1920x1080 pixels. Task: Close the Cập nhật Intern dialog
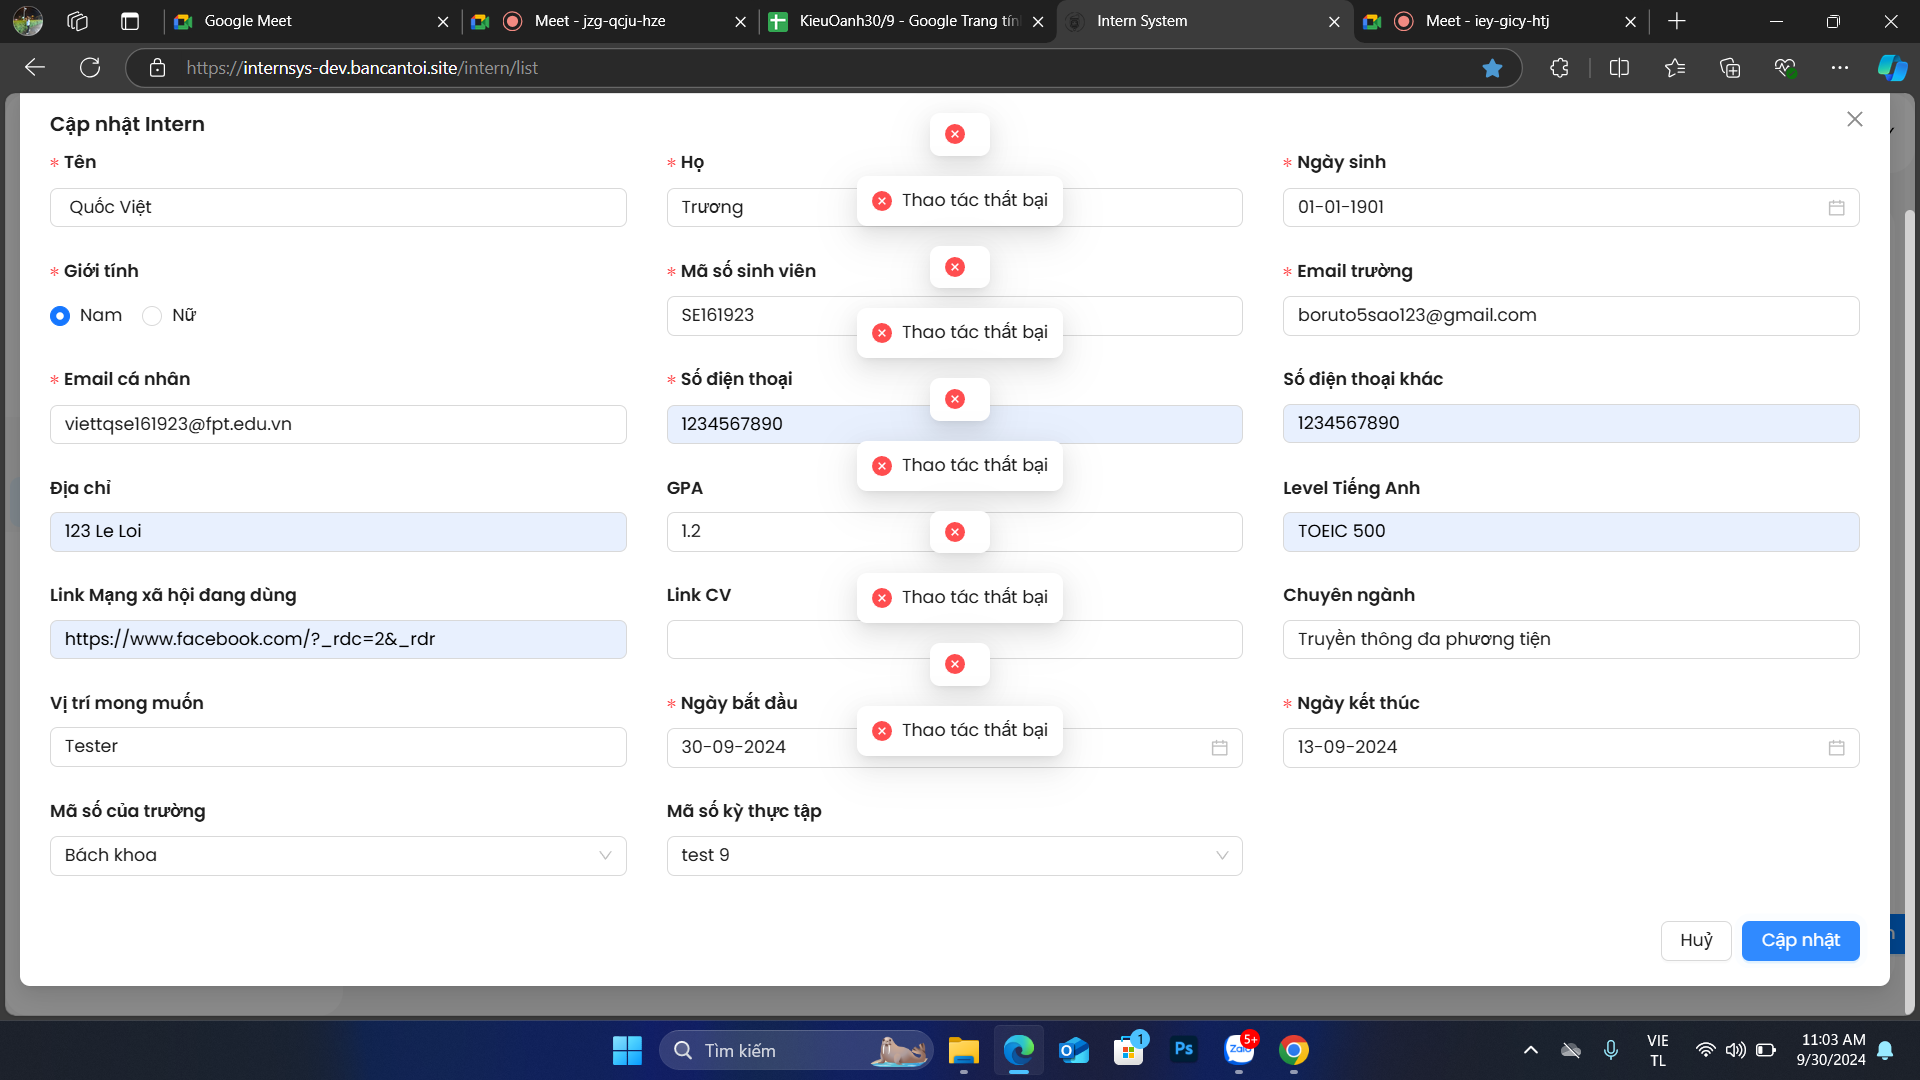coord(1854,119)
